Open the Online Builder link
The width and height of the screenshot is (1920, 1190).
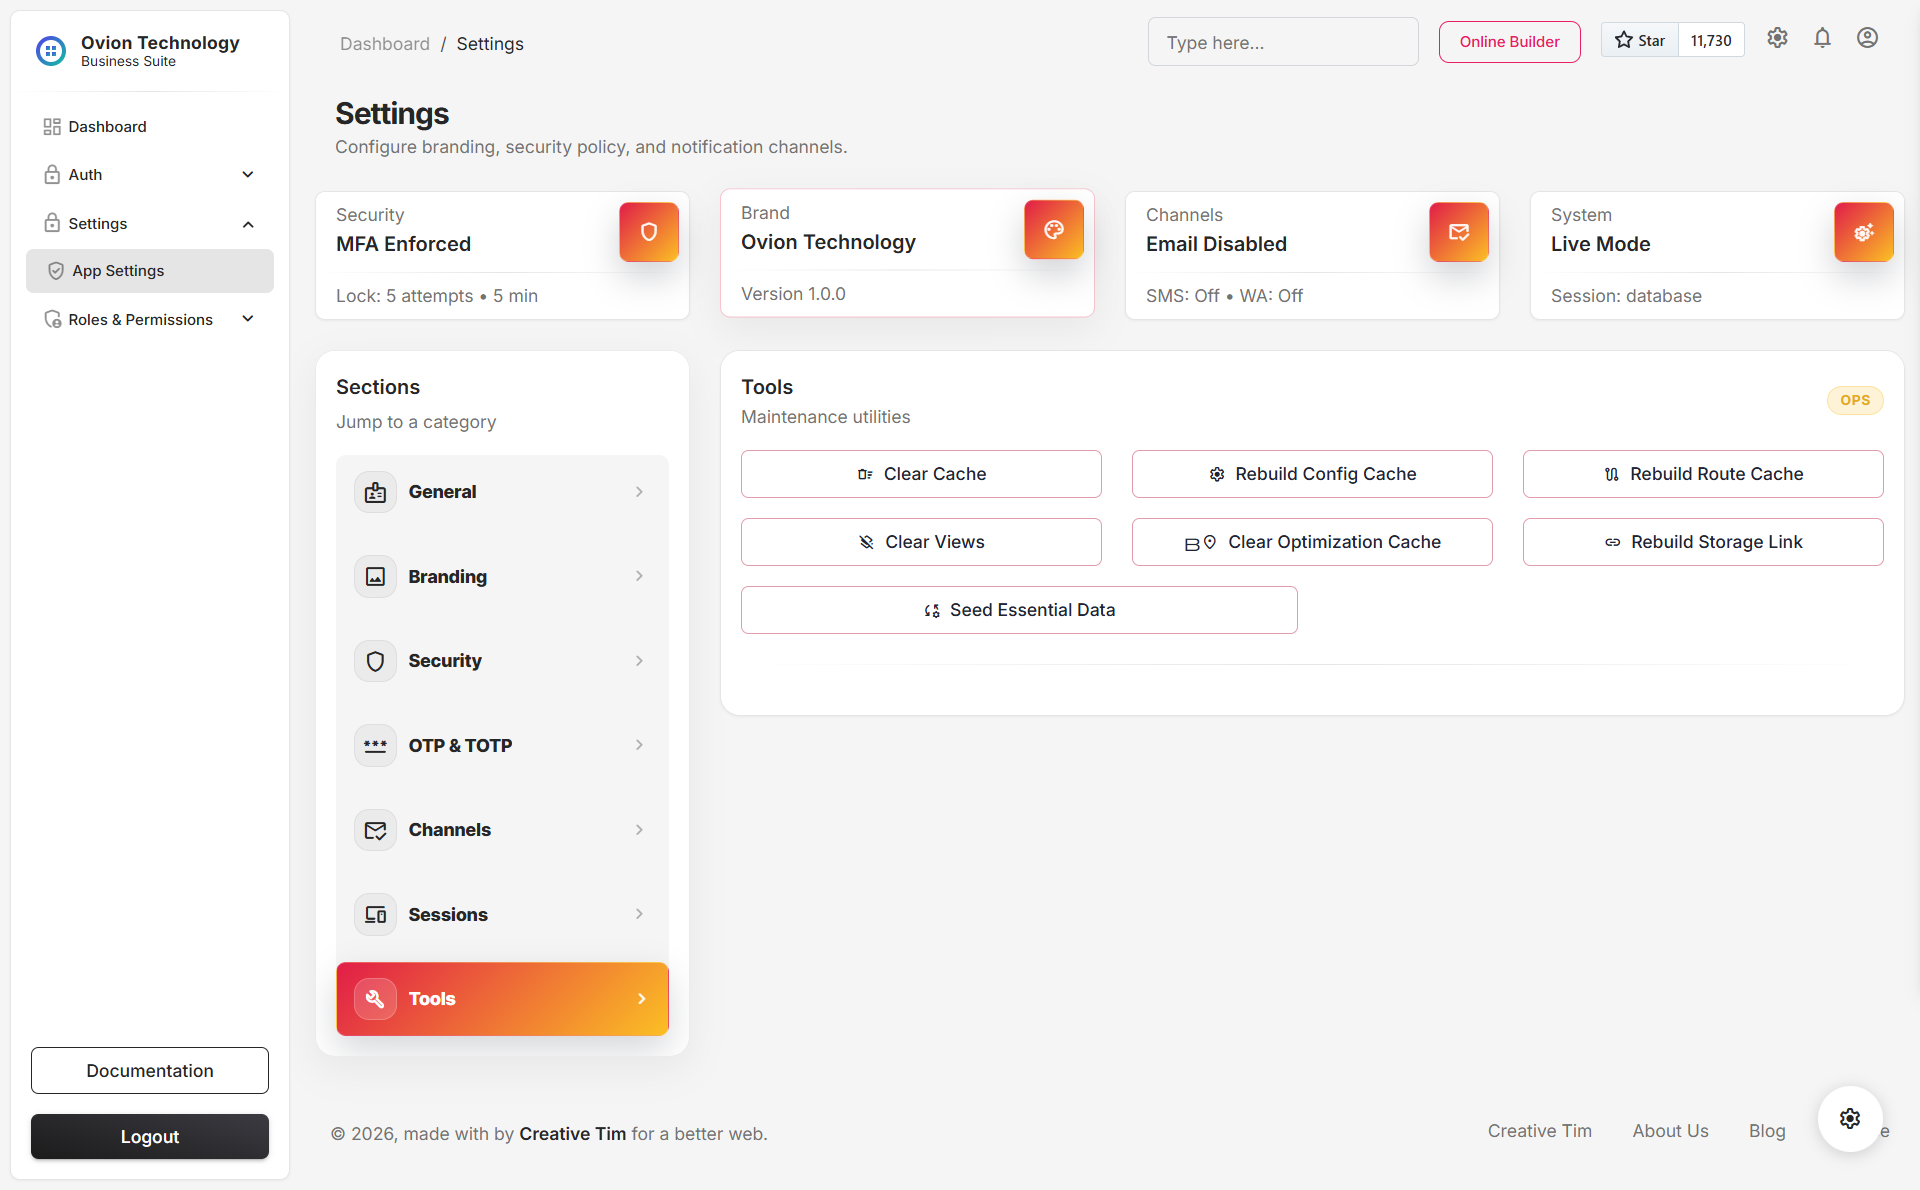tap(1509, 42)
